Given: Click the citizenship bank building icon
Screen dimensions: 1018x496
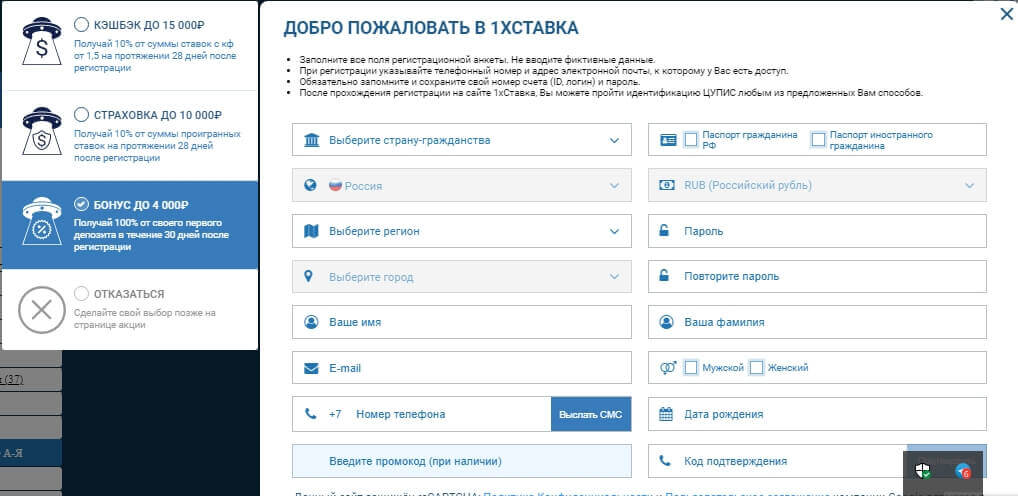Looking at the screenshot, I should [312, 140].
